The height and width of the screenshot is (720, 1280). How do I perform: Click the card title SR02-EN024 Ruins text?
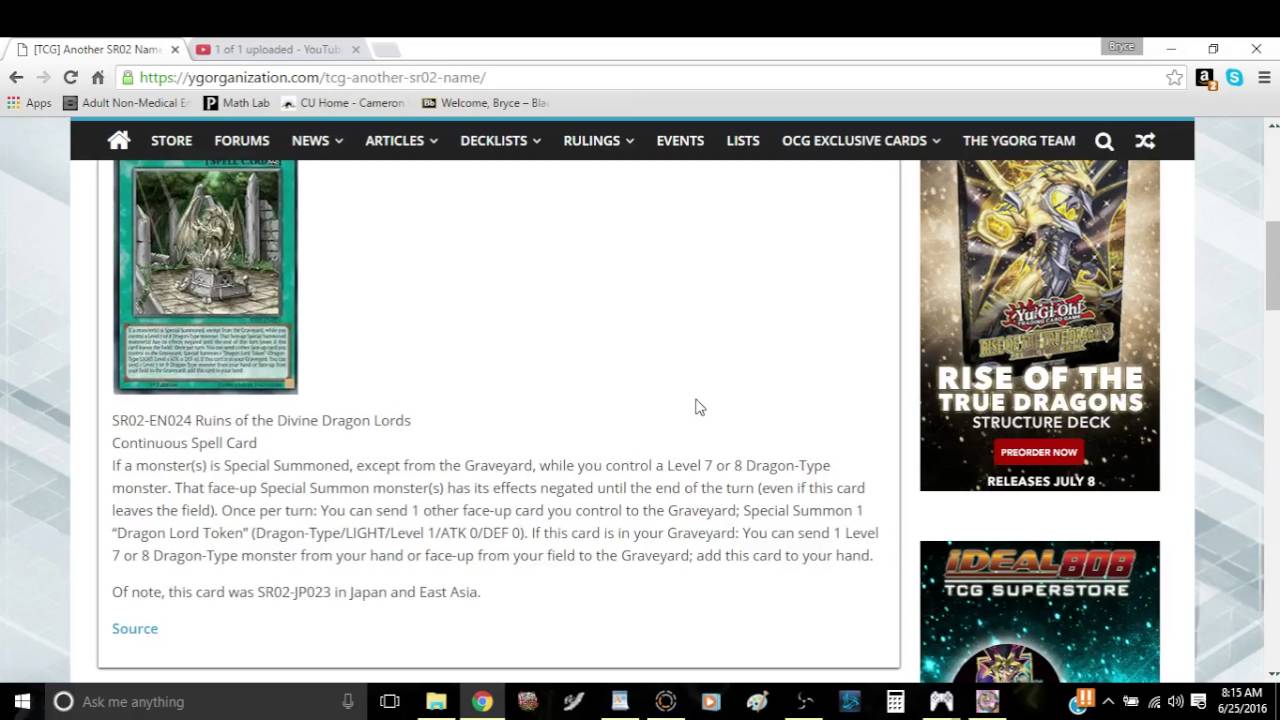[261, 420]
